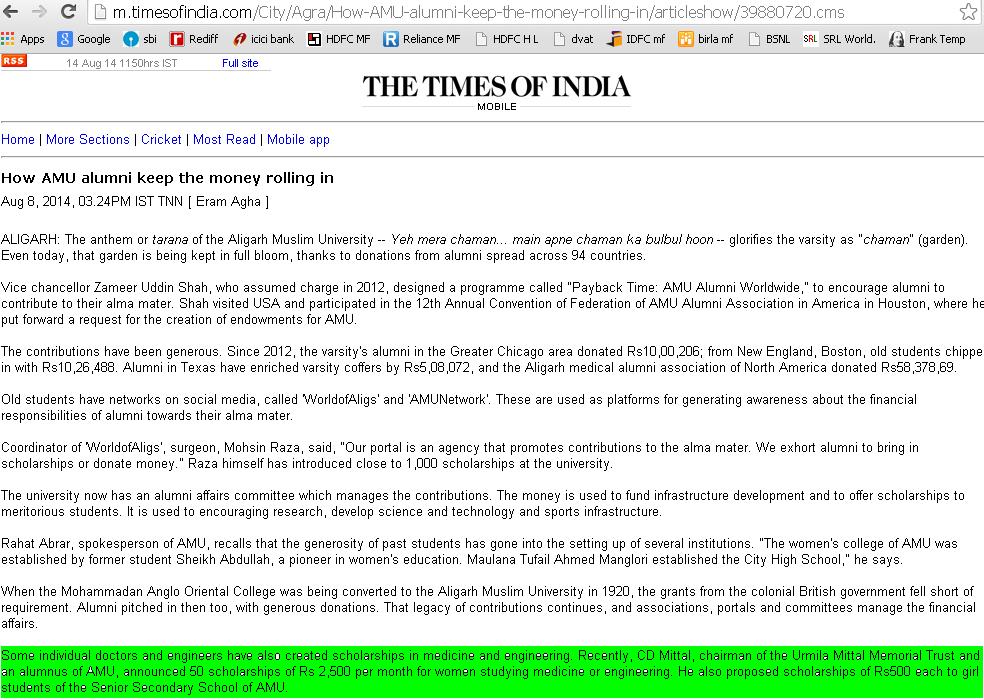Open the Most Read link
Image resolution: width=984 pixels, height=700 pixels.
tap(224, 139)
